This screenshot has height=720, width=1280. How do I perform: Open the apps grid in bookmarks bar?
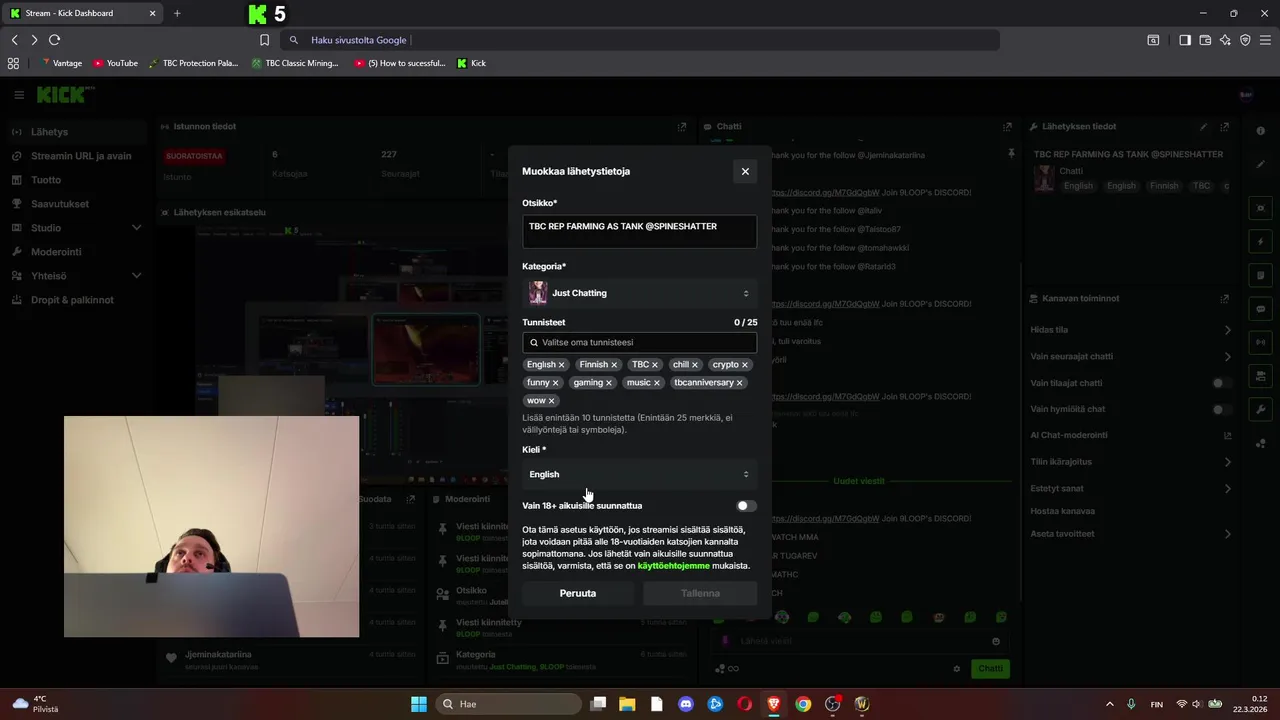click(x=13, y=63)
